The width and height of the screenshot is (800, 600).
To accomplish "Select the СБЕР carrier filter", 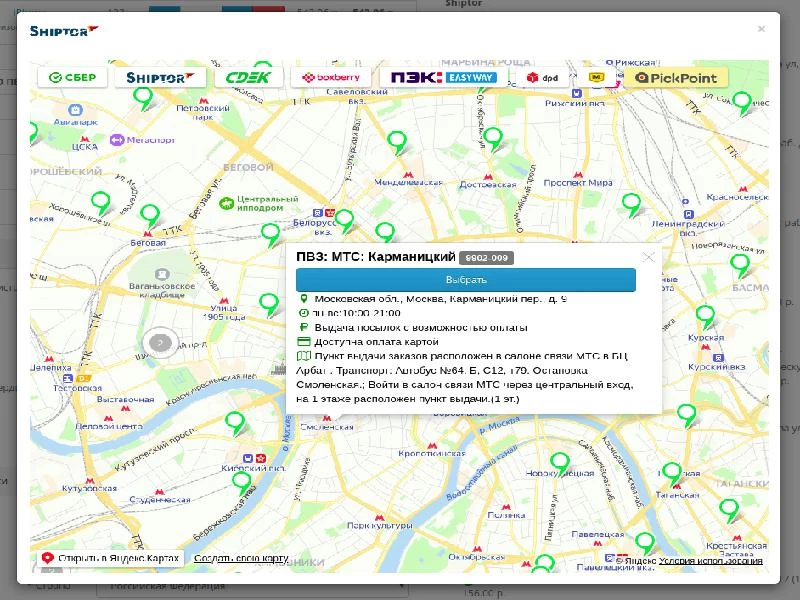I will 72,77.
